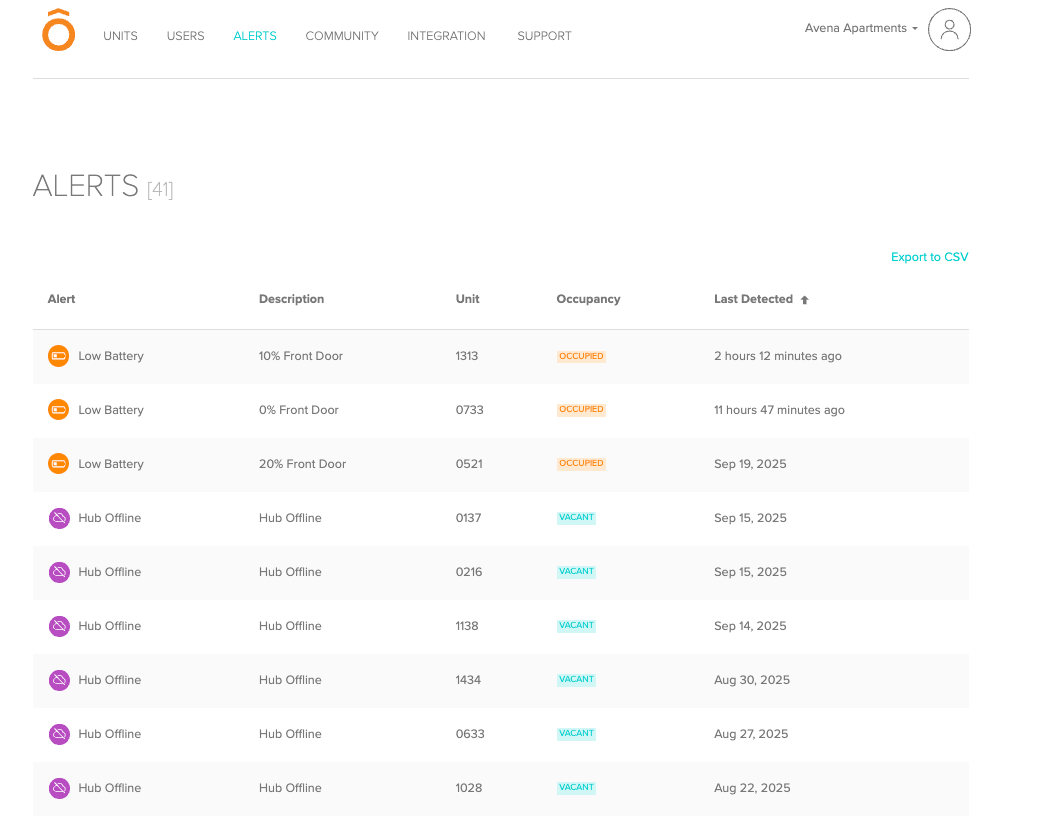Click the Low Battery label for unit 1313
This screenshot has height=819, width=1052.
click(x=111, y=356)
